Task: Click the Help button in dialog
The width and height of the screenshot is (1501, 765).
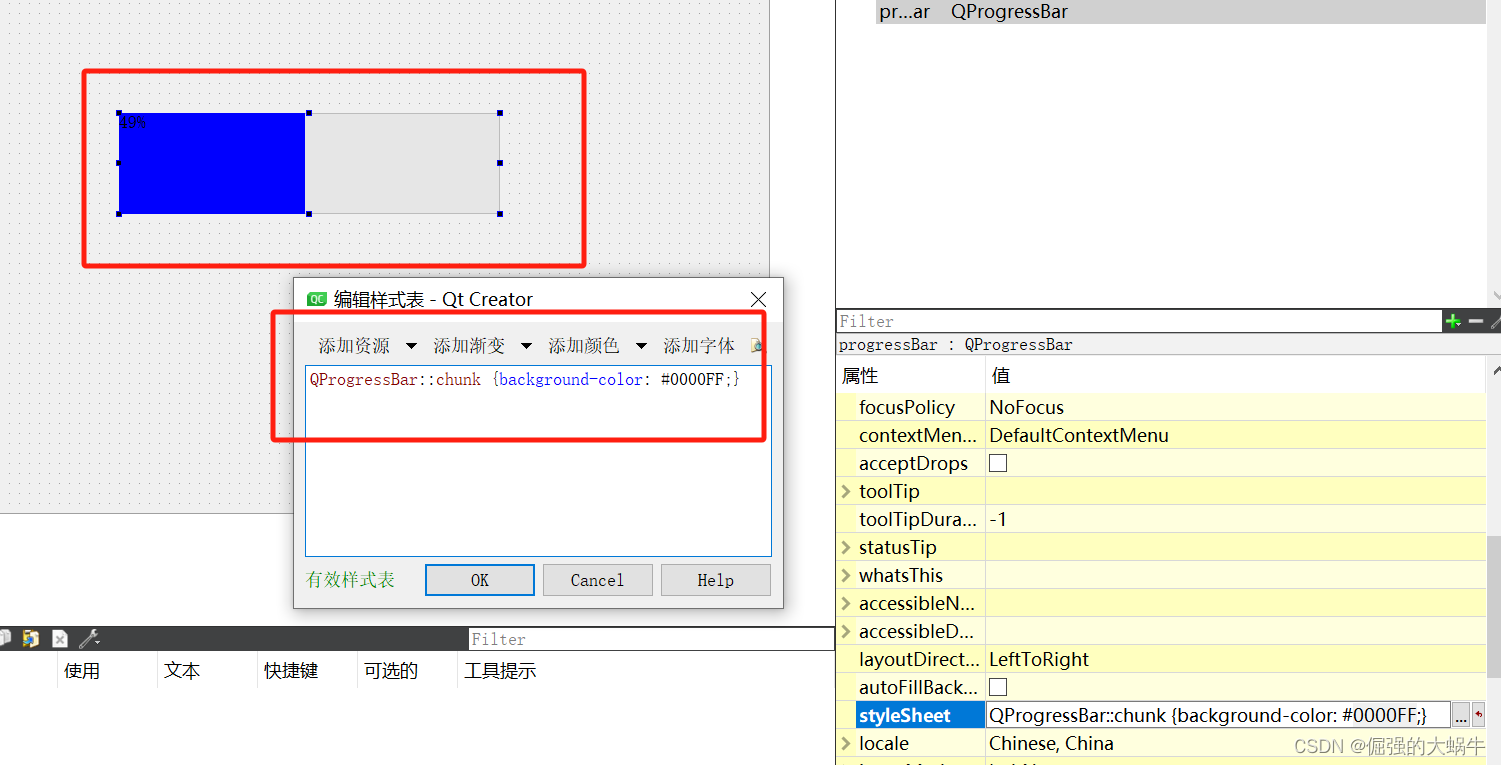Action: tap(715, 580)
